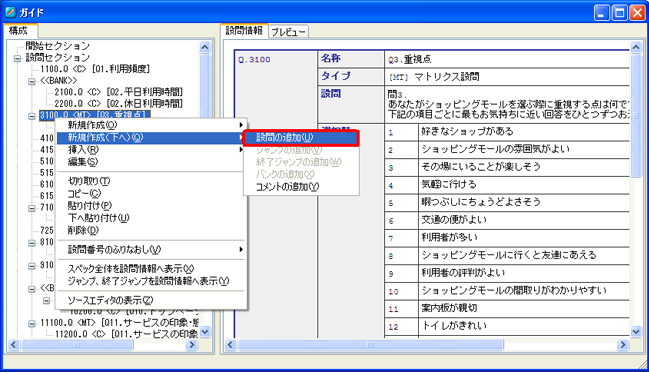Viewport: 649px width, 372px height.
Task: Minimize the ガイド window
Action: 602,13
